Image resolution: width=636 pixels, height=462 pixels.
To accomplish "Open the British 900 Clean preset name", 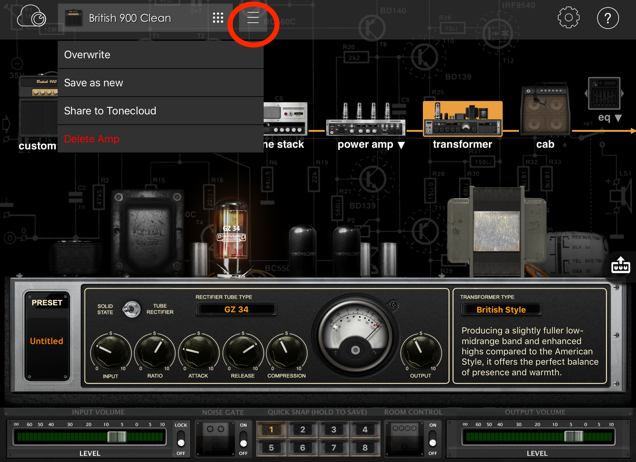I will coord(130,18).
